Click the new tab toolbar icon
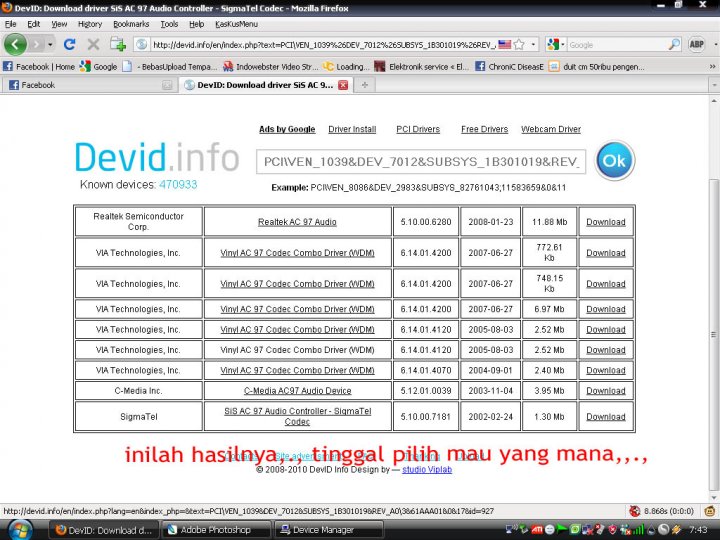The width and height of the screenshot is (720, 540). pyautogui.click(x=118, y=45)
